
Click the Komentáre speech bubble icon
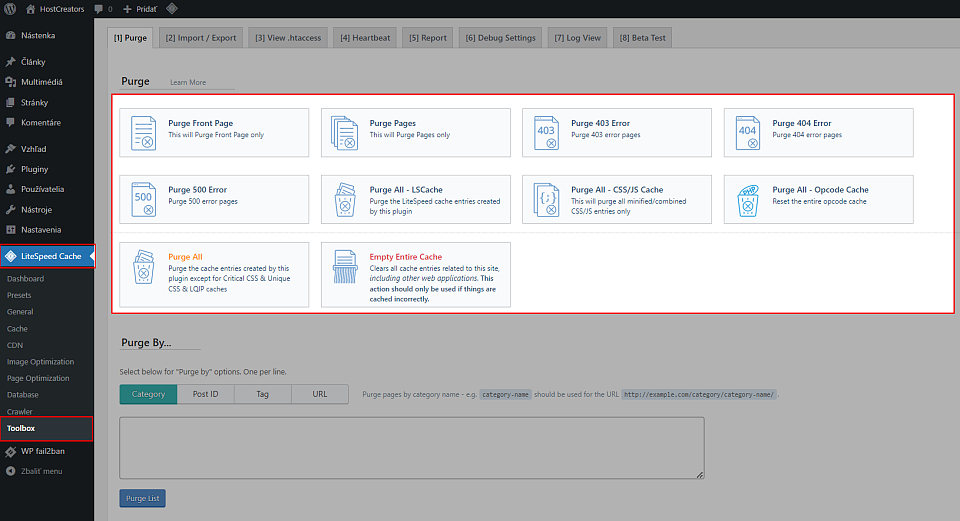click(x=10, y=122)
